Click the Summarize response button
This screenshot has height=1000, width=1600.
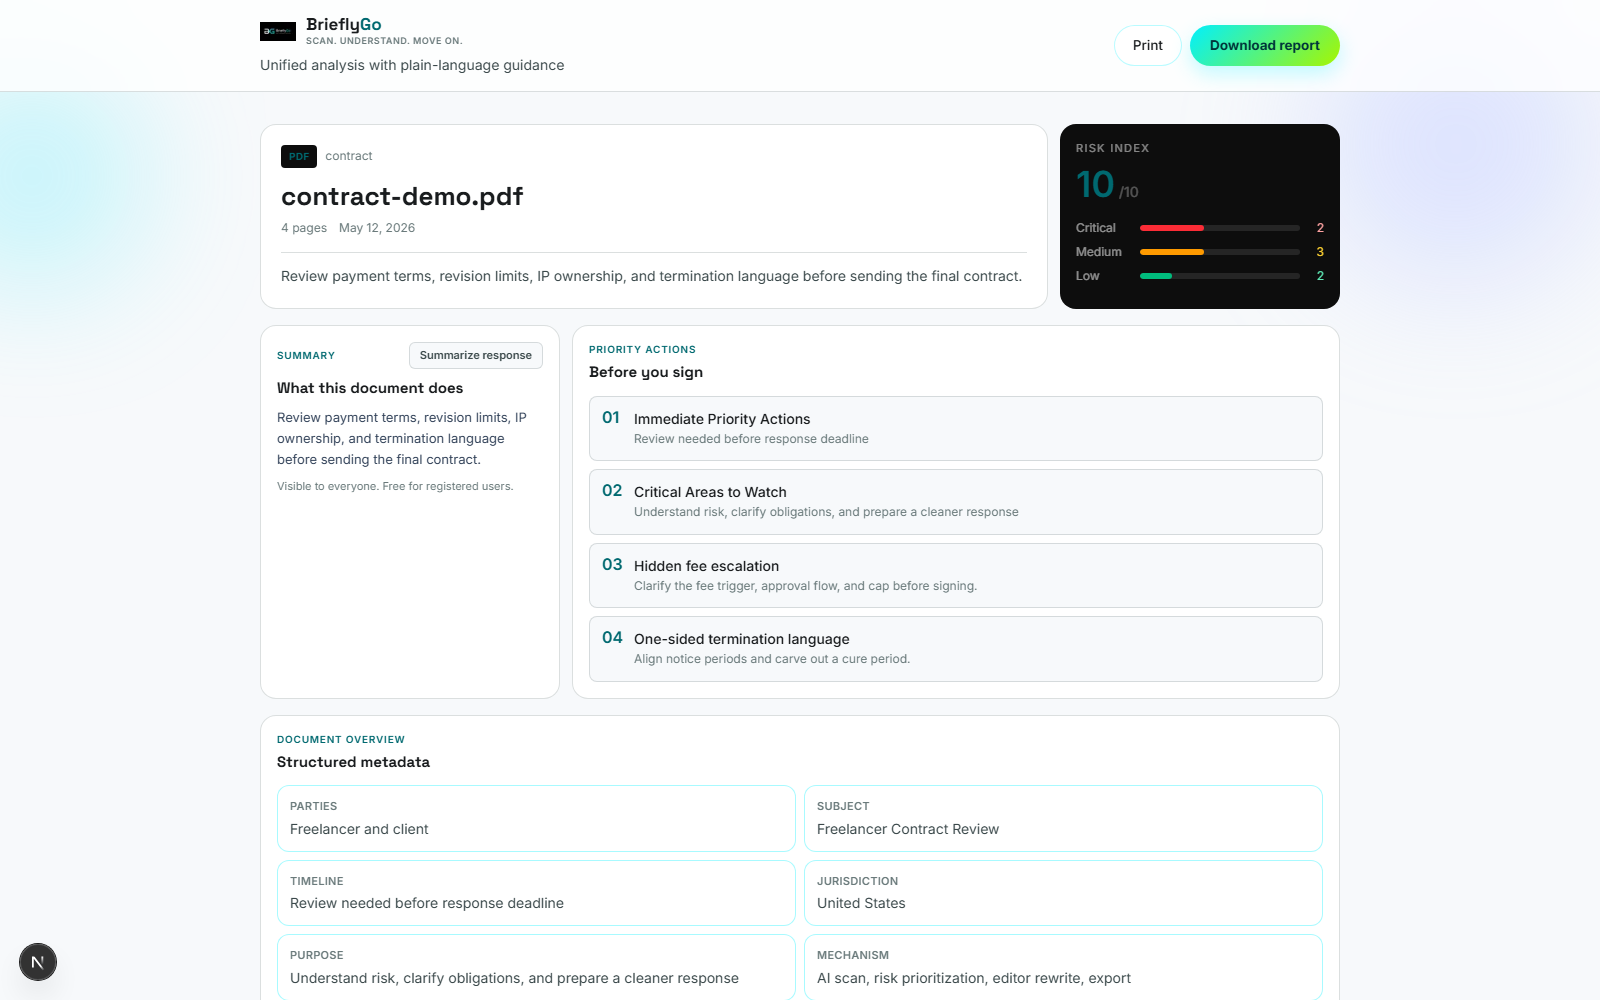coord(476,355)
